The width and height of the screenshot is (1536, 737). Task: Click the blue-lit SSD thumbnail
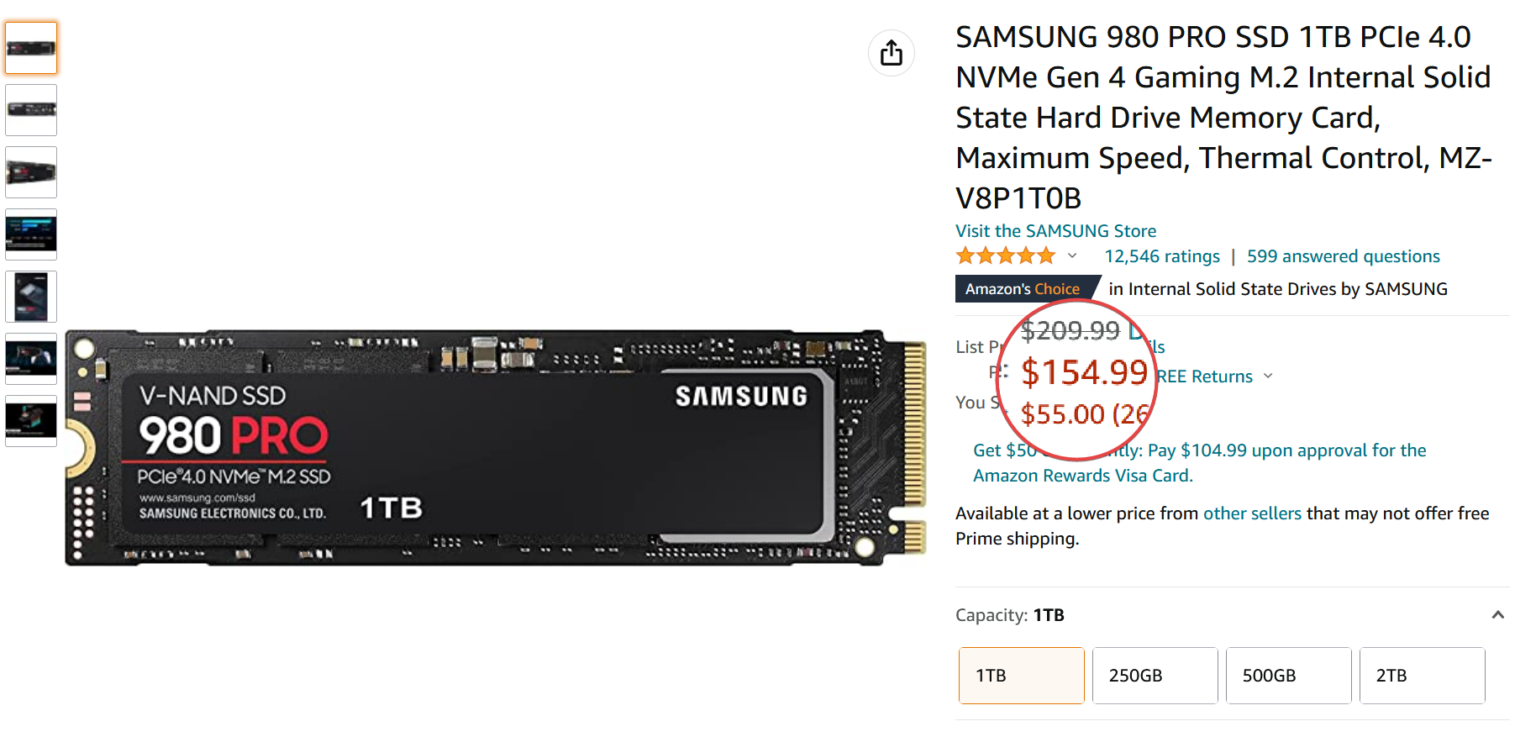[31, 233]
